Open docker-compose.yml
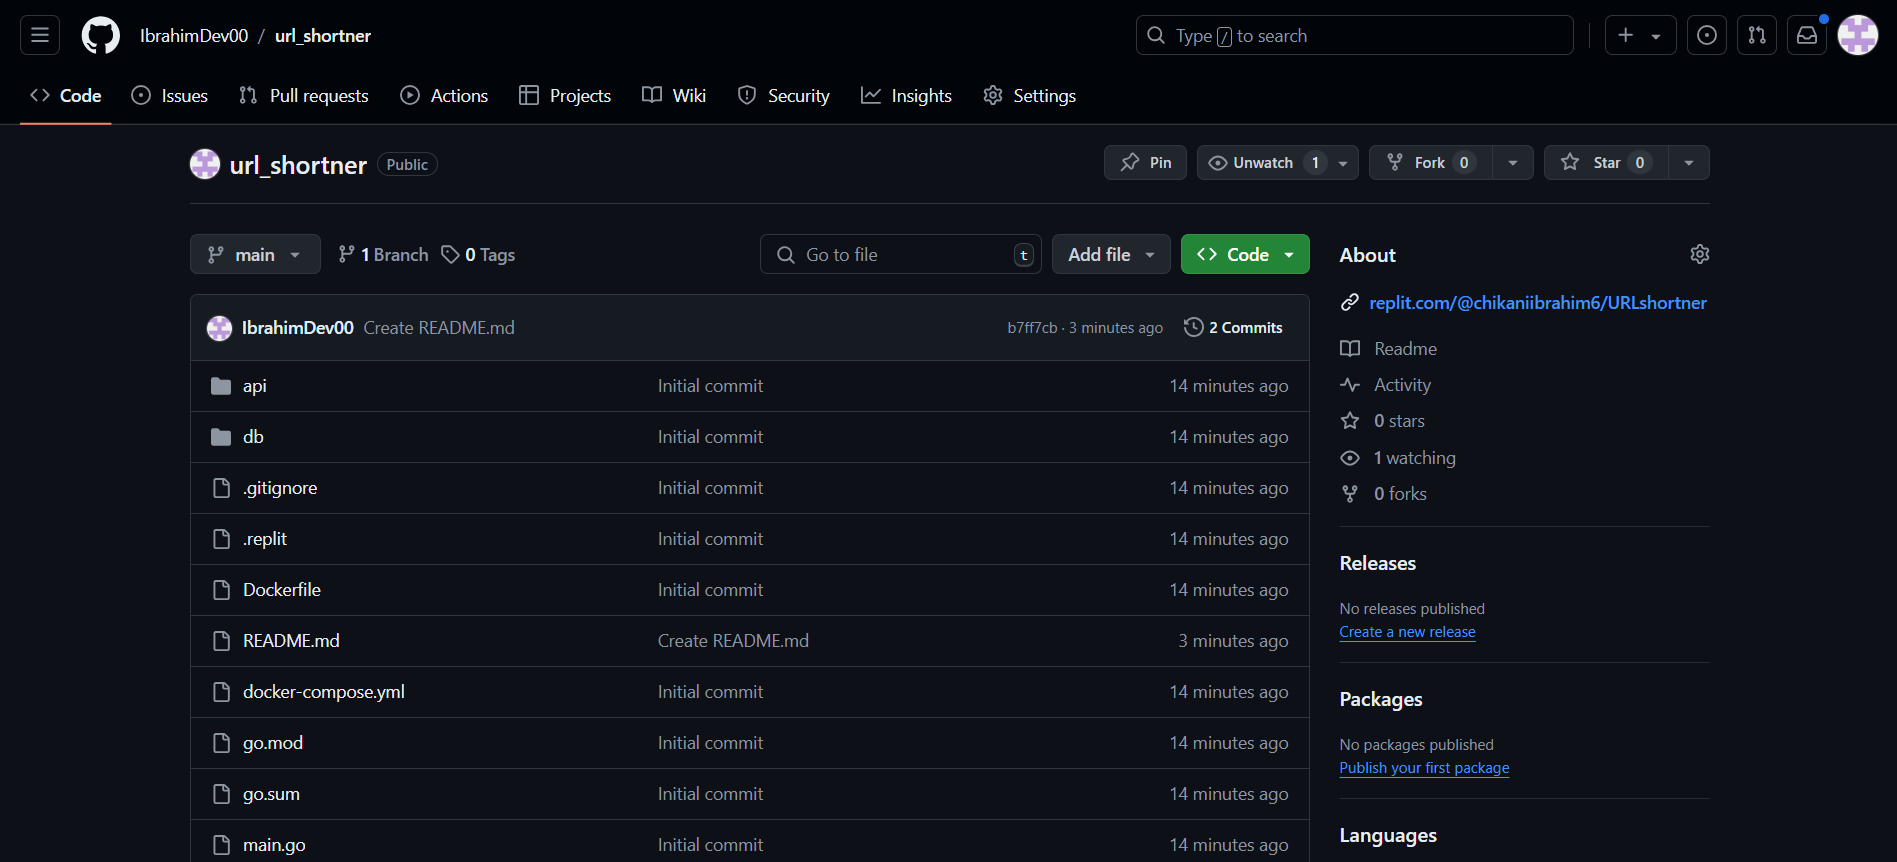This screenshot has height=862, width=1897. pos(324,692)
